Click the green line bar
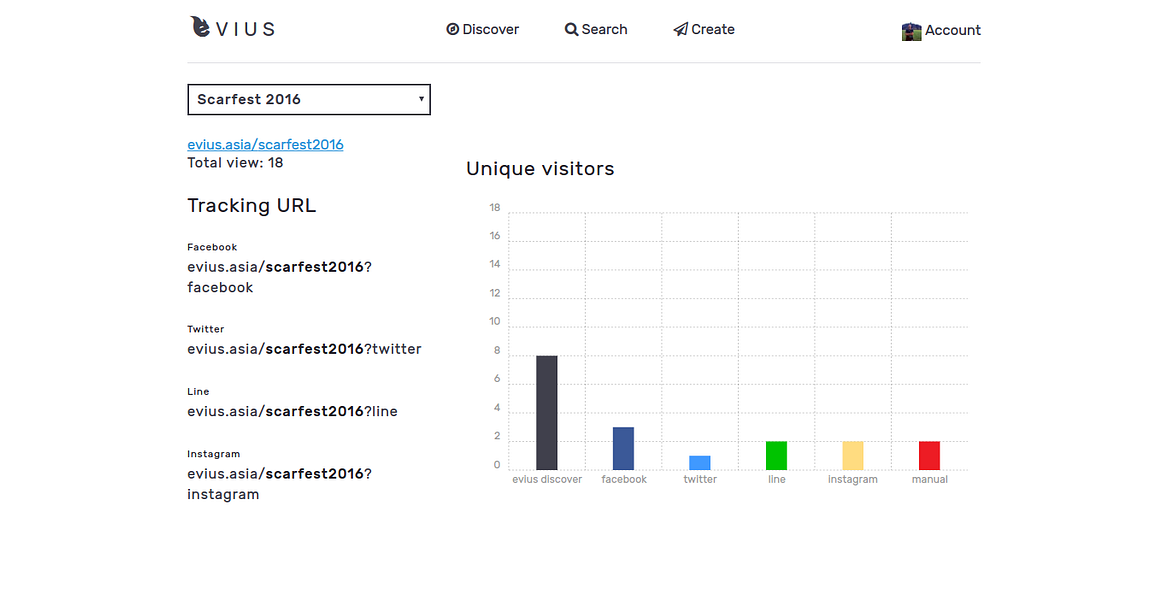 (776, 455)
